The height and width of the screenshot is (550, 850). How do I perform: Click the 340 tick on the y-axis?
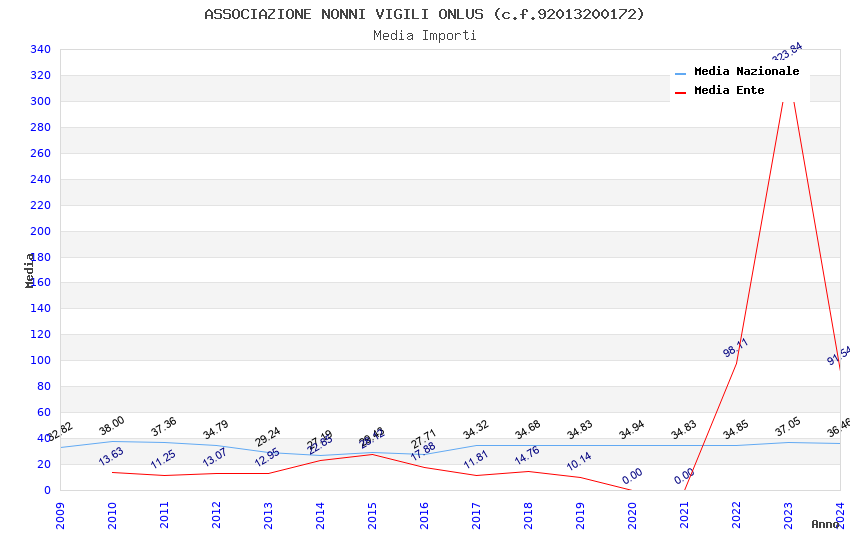coord(41,49)
